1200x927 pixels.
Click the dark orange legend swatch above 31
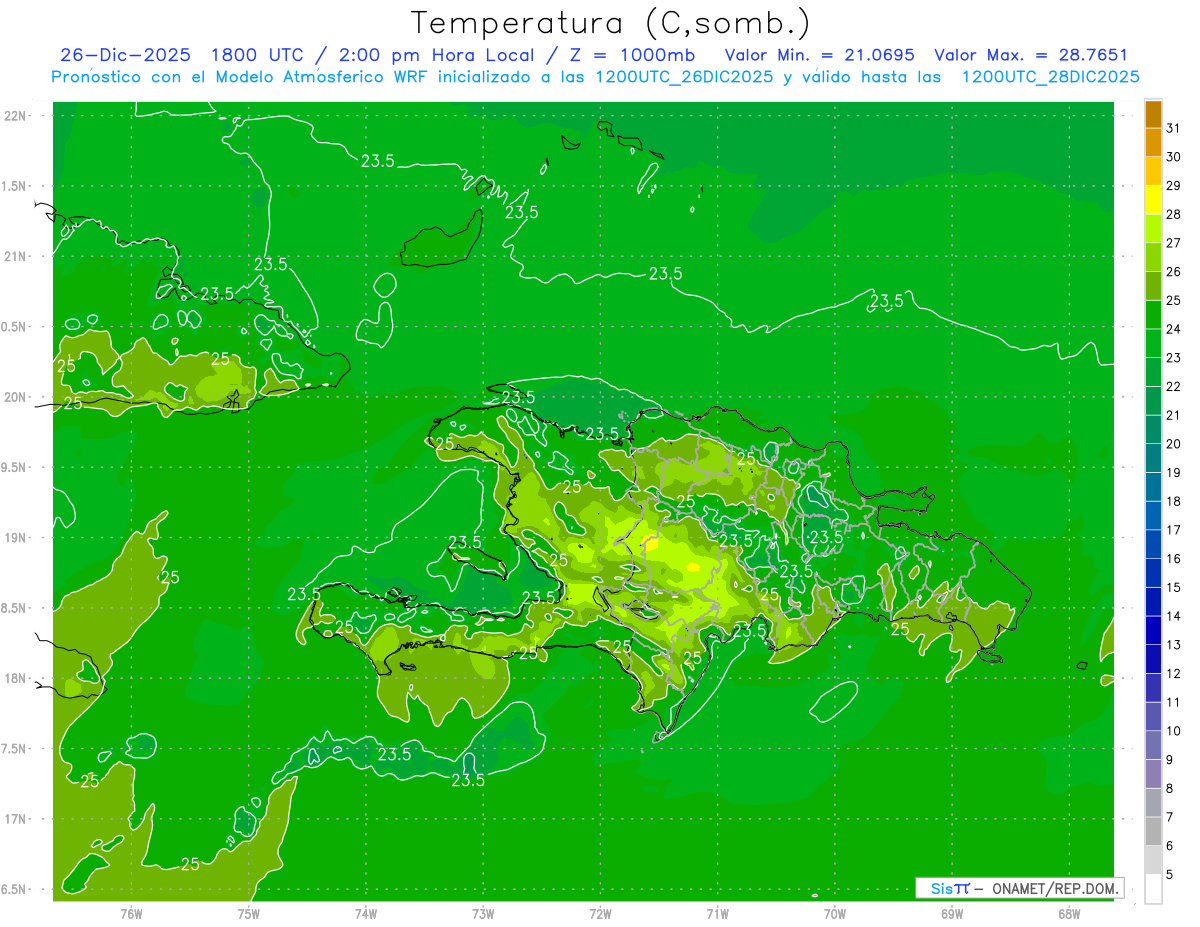(x=1153, y=114)
